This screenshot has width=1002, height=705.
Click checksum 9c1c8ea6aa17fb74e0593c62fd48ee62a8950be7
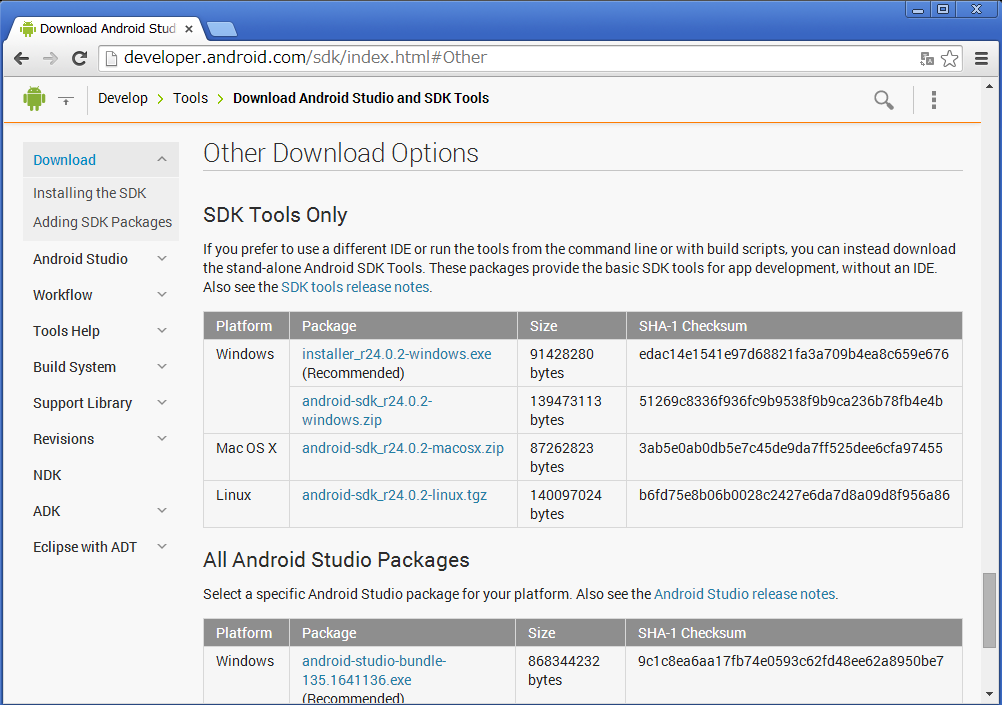click(x=790, y=661)
